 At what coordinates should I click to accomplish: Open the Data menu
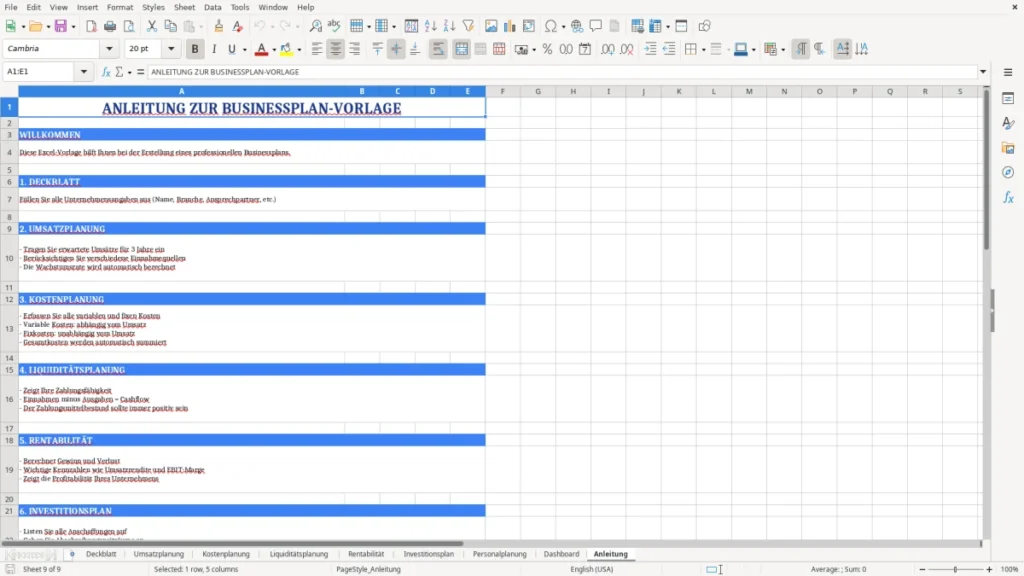coord(212,7)
